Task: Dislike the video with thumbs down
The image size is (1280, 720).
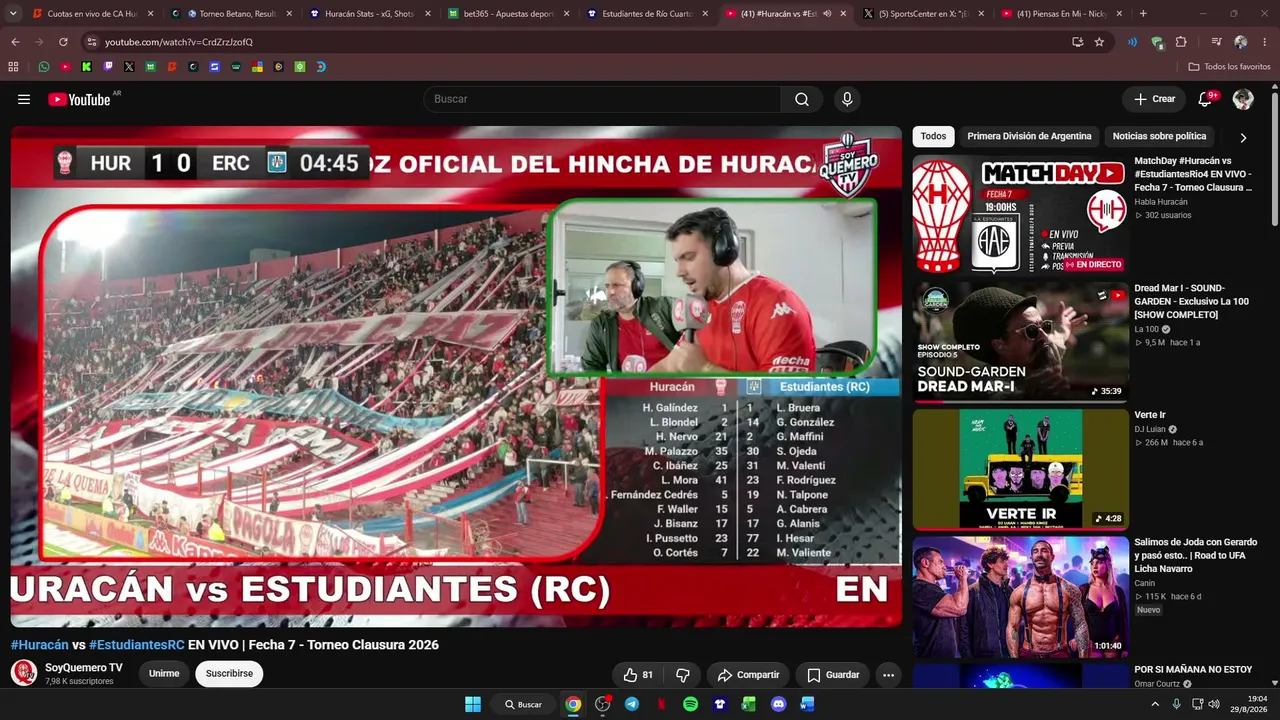Action: 683,675
